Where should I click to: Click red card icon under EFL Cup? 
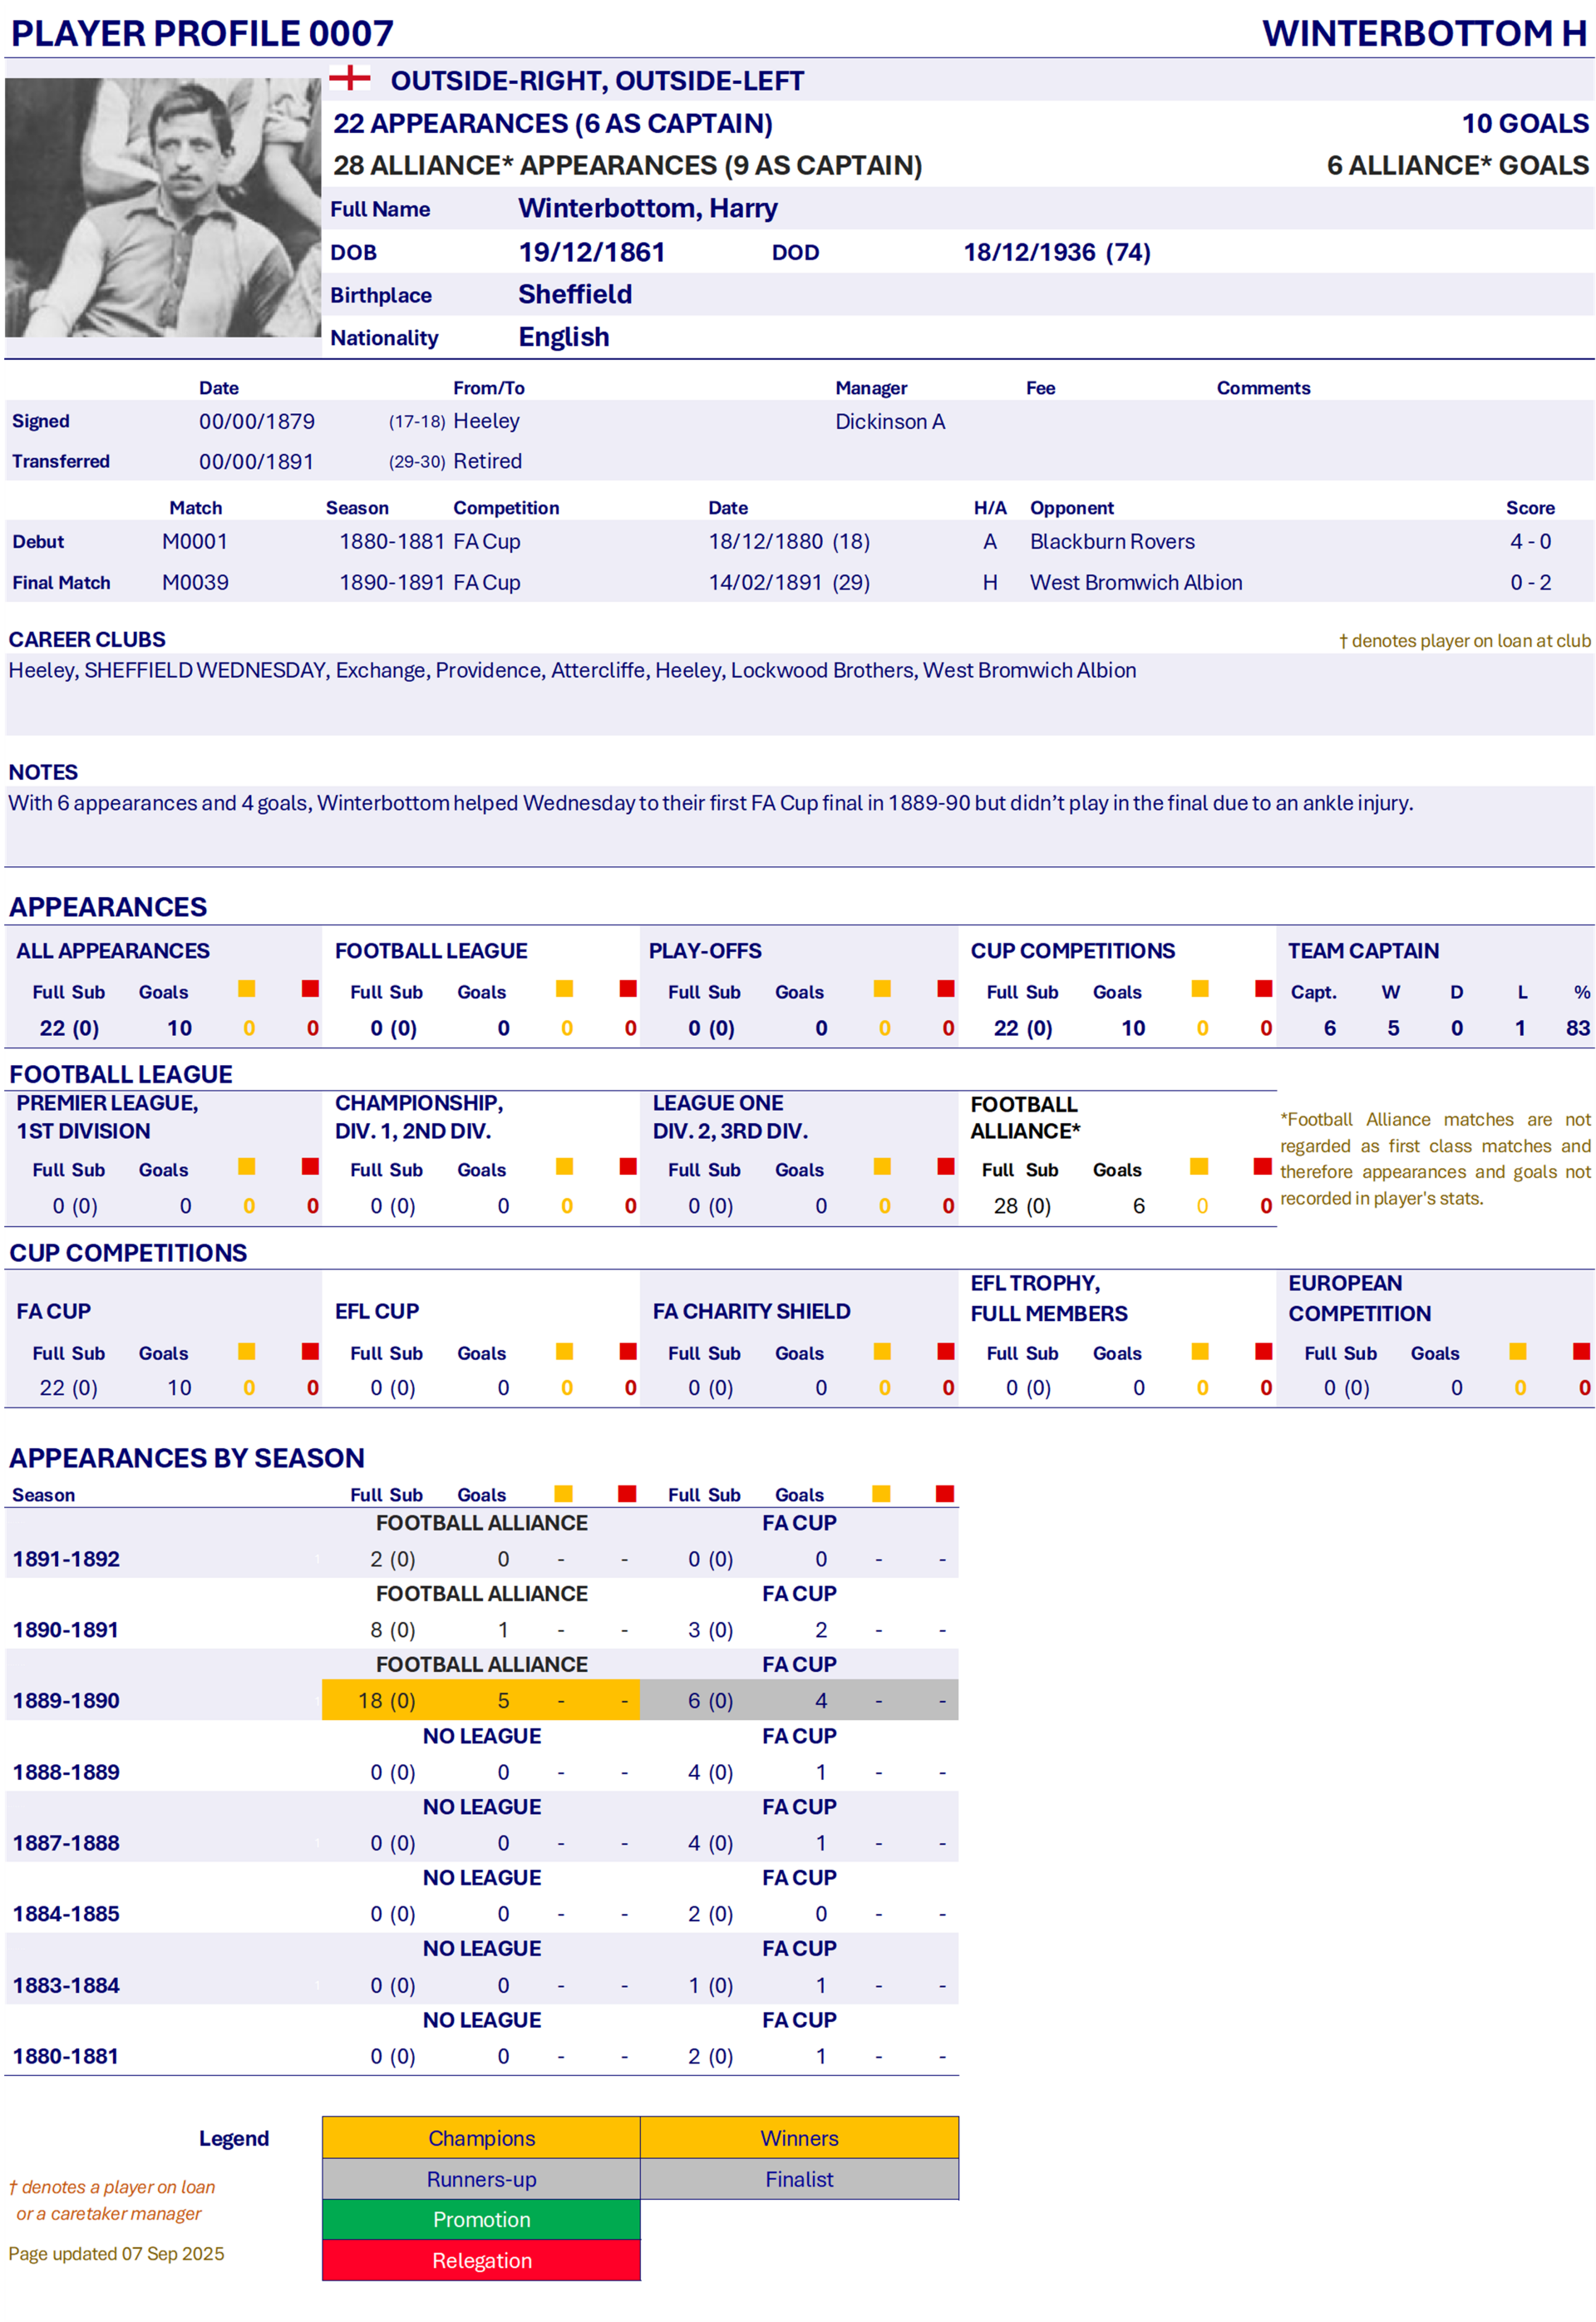[628, 1352]
